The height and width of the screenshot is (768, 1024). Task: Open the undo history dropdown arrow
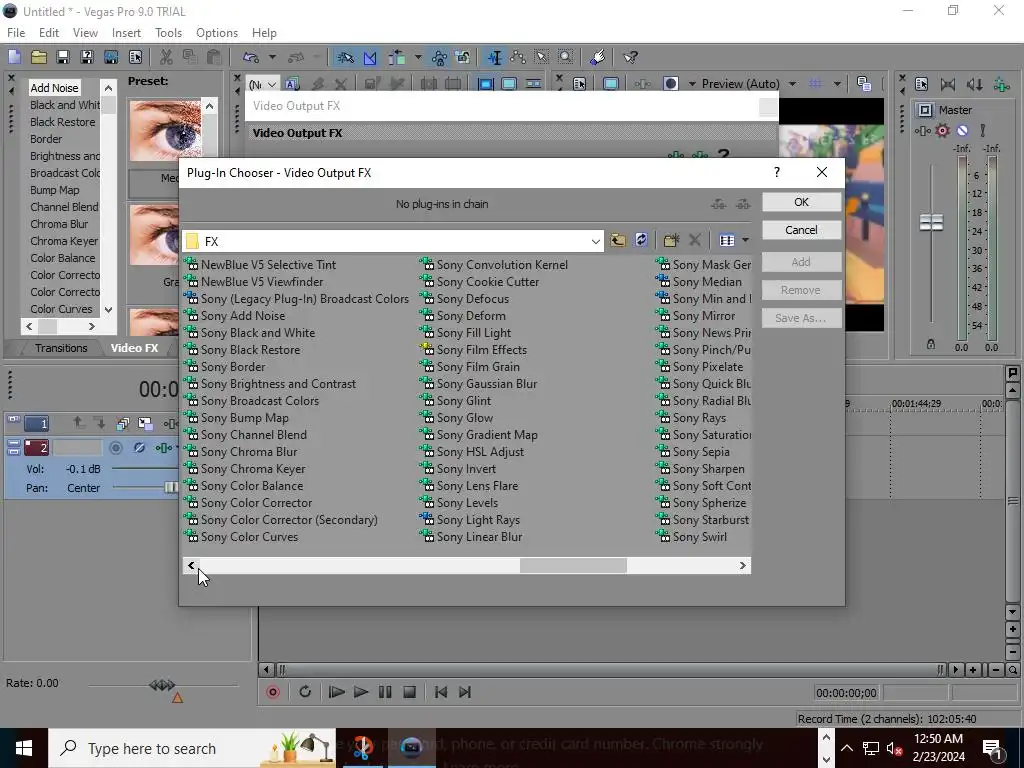272,57
